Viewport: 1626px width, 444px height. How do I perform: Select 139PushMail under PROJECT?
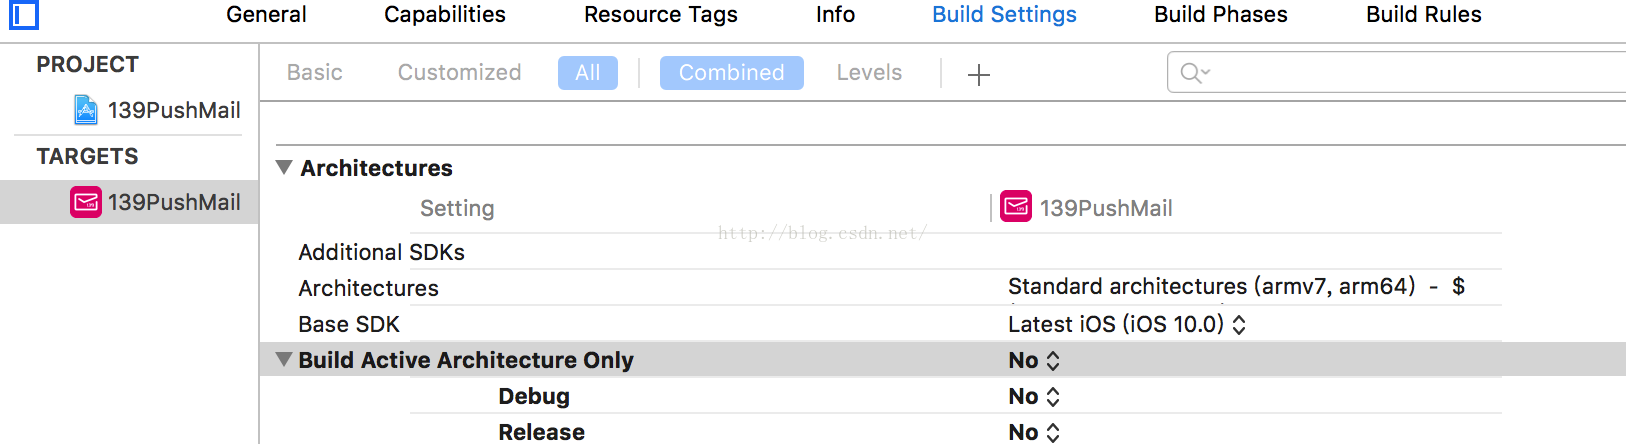157,110
